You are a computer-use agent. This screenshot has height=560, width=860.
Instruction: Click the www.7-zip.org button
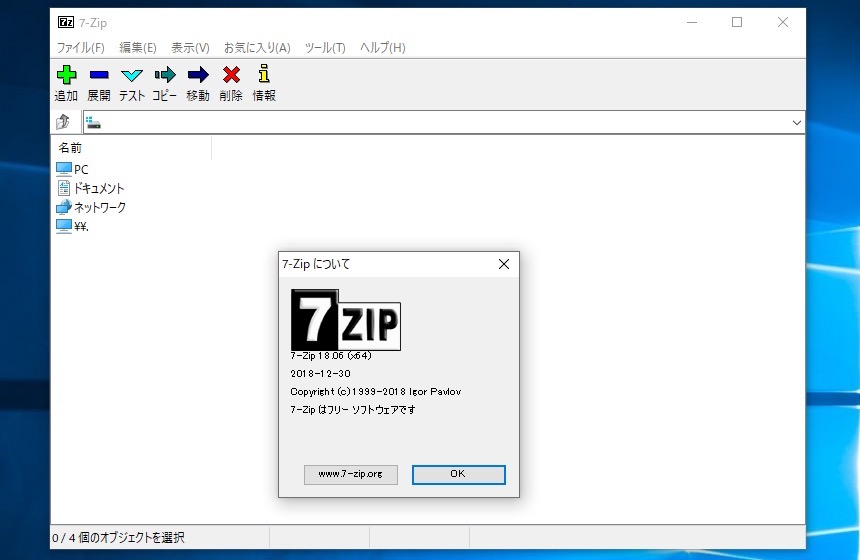(351, 474)
